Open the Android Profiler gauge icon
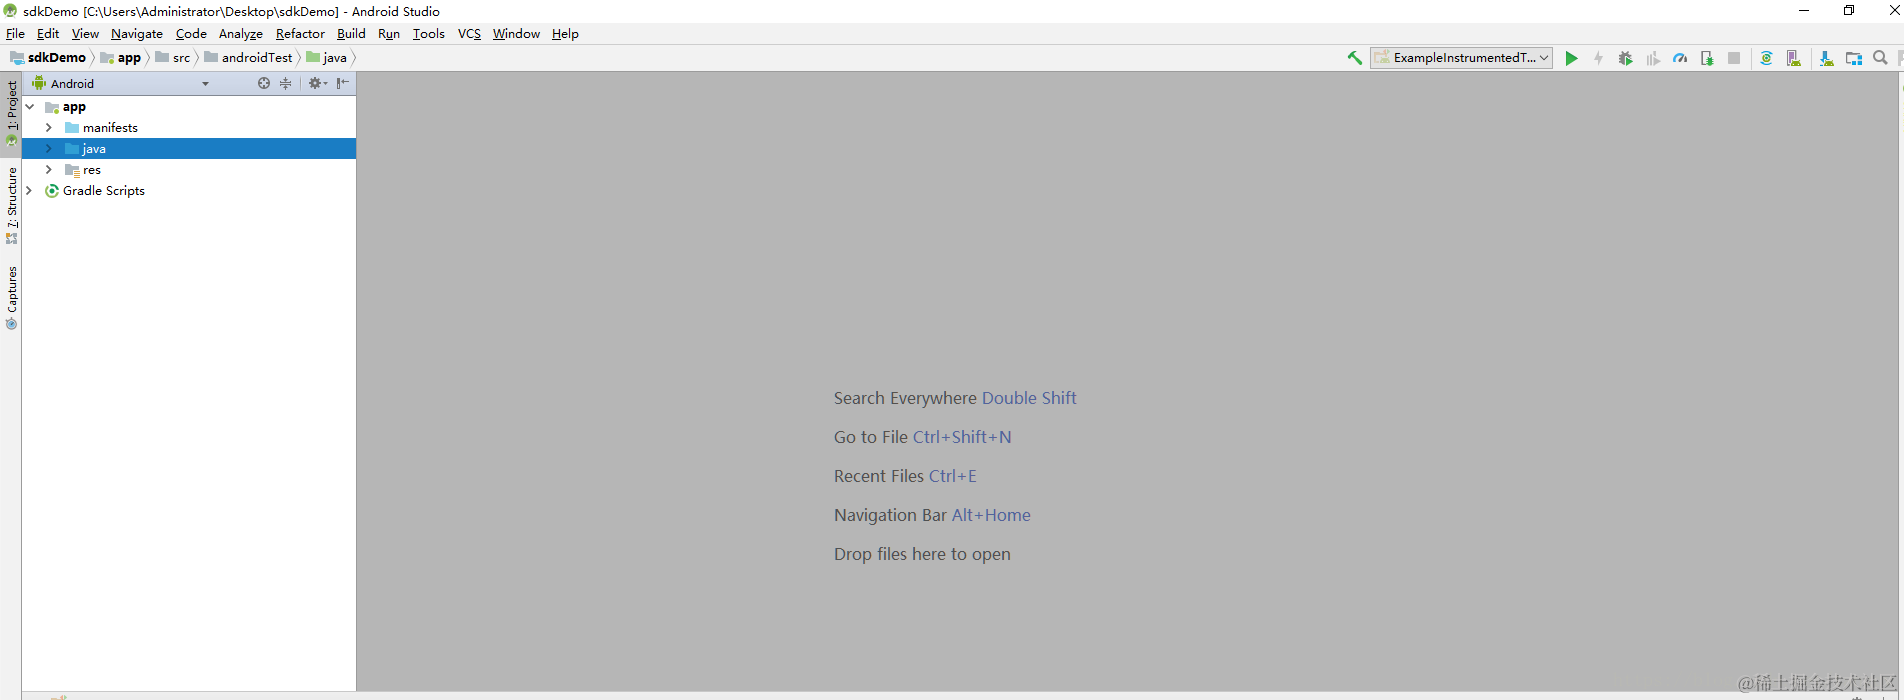The width and height of the screenshot is (1904, 700). click(1680, 58)
